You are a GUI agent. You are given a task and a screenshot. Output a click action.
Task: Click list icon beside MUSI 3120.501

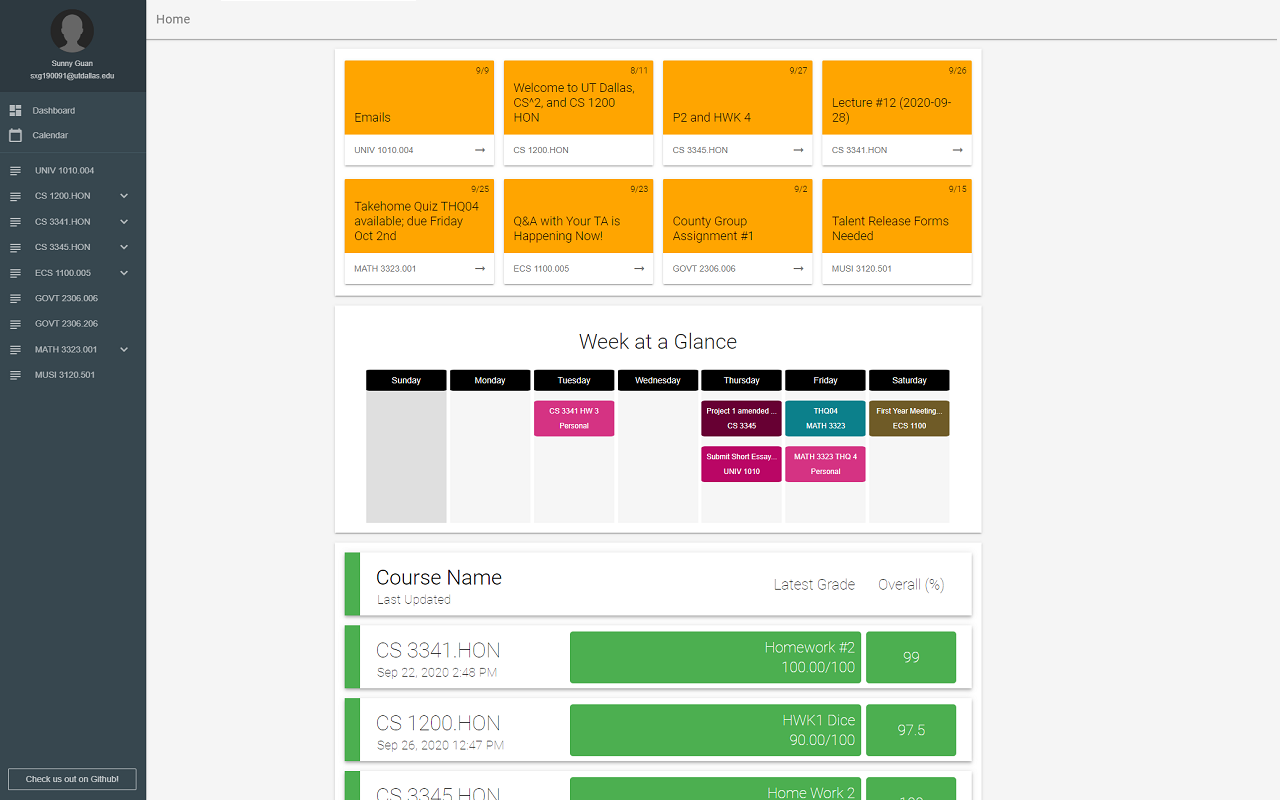point(15,375)
